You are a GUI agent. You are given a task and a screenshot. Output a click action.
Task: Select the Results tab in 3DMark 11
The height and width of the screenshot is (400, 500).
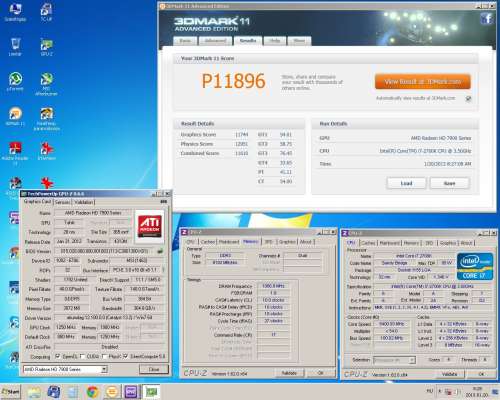click(248, 40)
